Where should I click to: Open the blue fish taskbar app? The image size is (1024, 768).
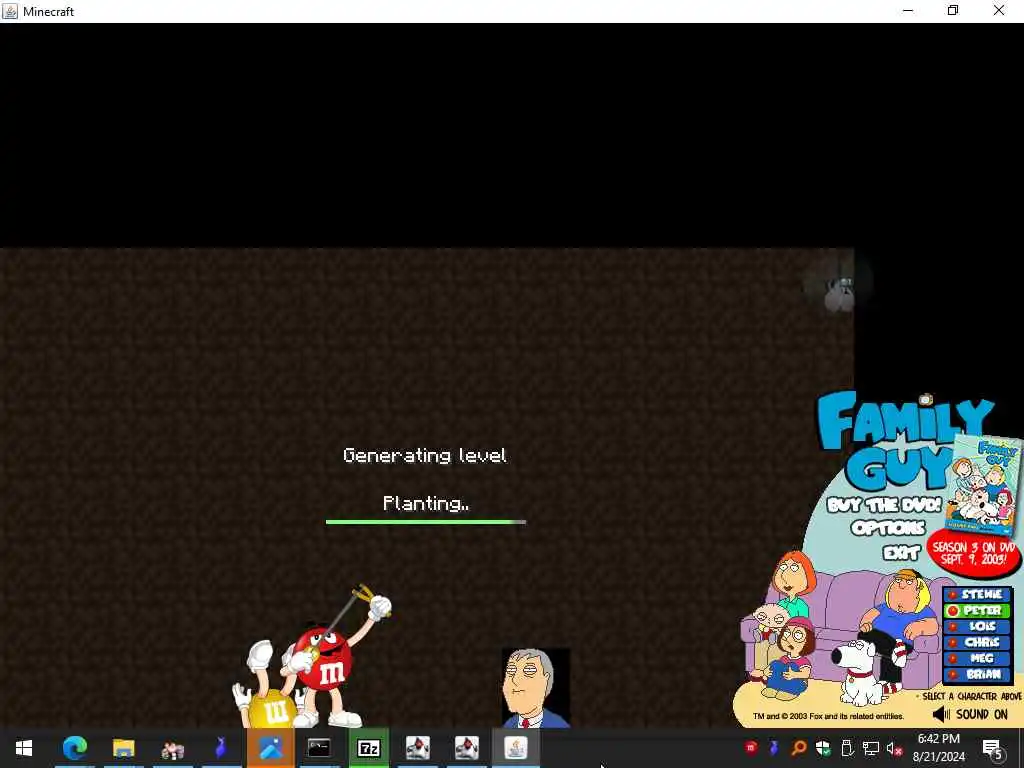[x=221, y=748]
